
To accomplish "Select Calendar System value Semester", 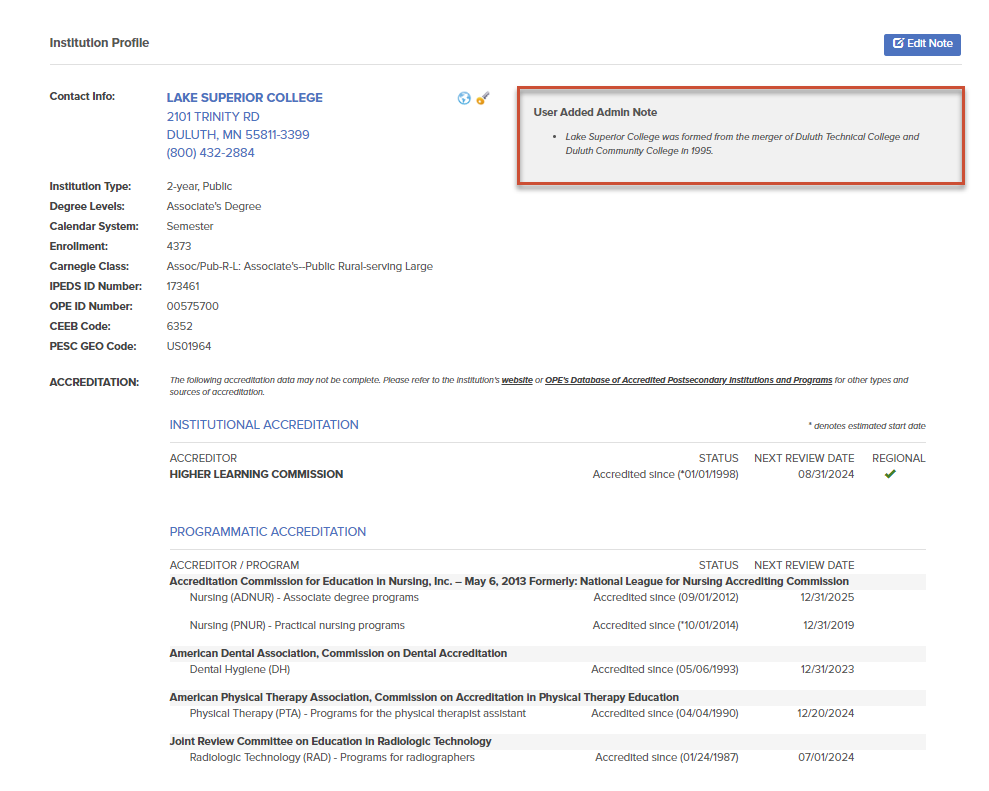I will (x=190, y=226).
